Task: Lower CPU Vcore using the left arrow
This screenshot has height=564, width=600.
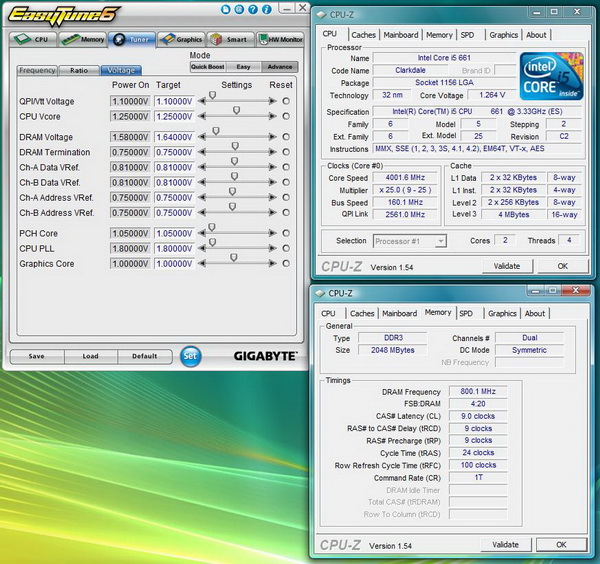Action: 202,116
